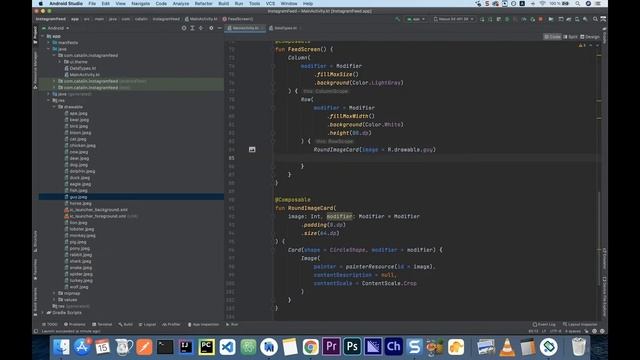Open the Profiler tool window
This screenshot has height=360, width=640.
point(171,324)
